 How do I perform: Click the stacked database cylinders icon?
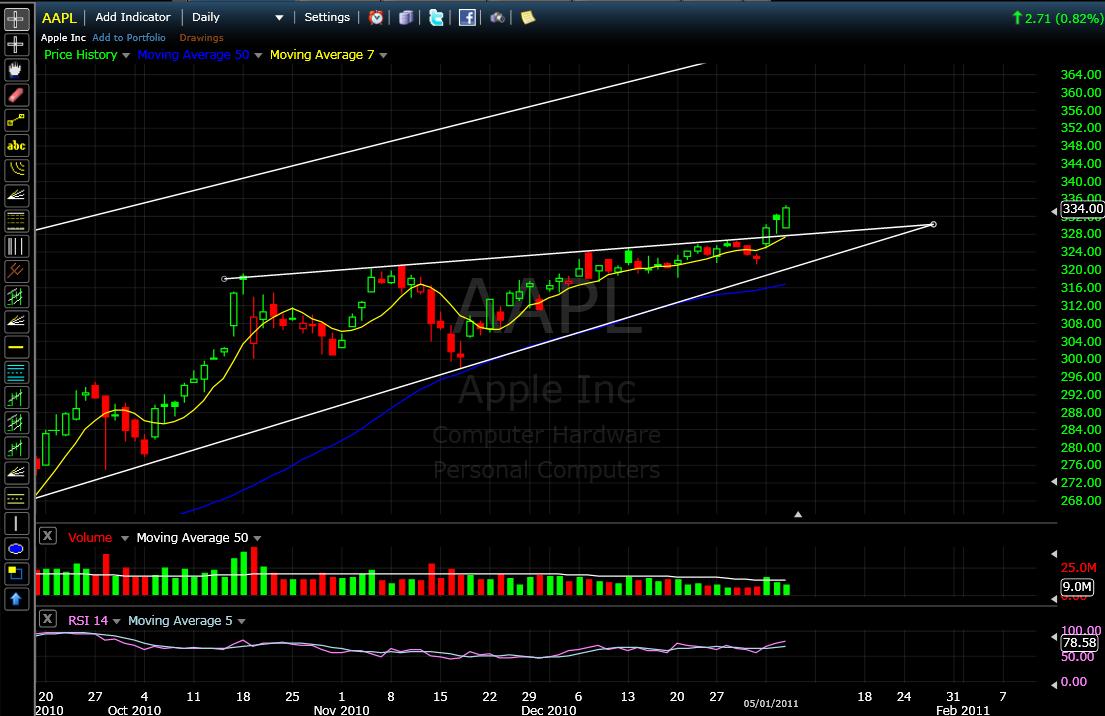pyautogui.click(x=406, y=18)
